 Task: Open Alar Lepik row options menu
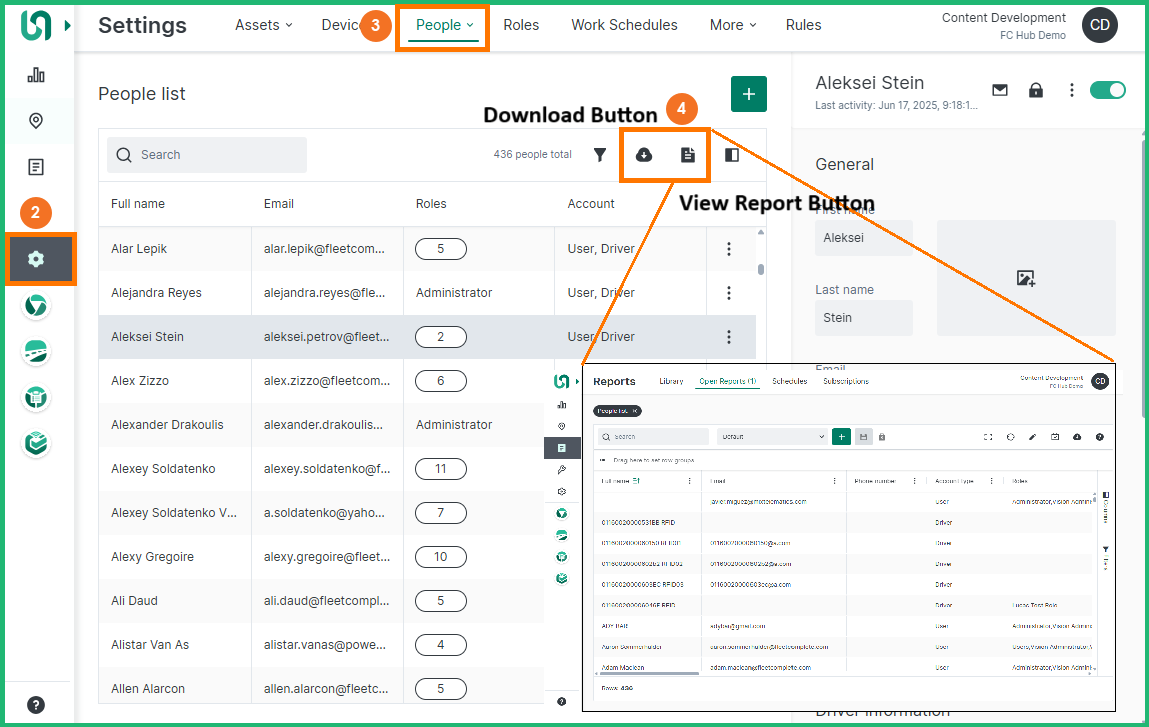coord(729,249)
